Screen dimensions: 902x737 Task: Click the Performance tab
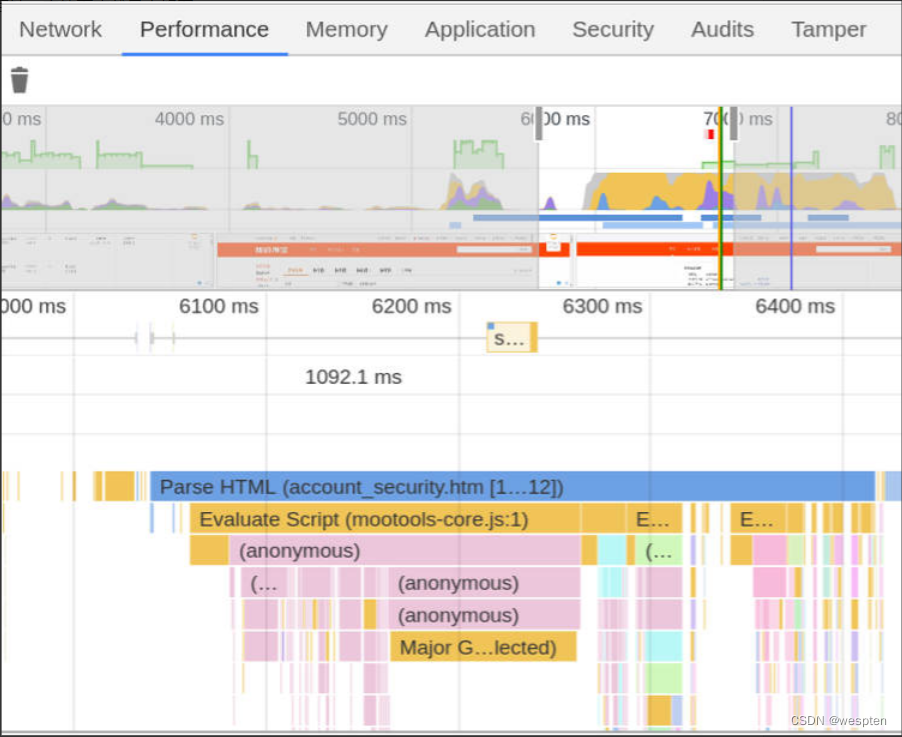click(x=204, y=30)
